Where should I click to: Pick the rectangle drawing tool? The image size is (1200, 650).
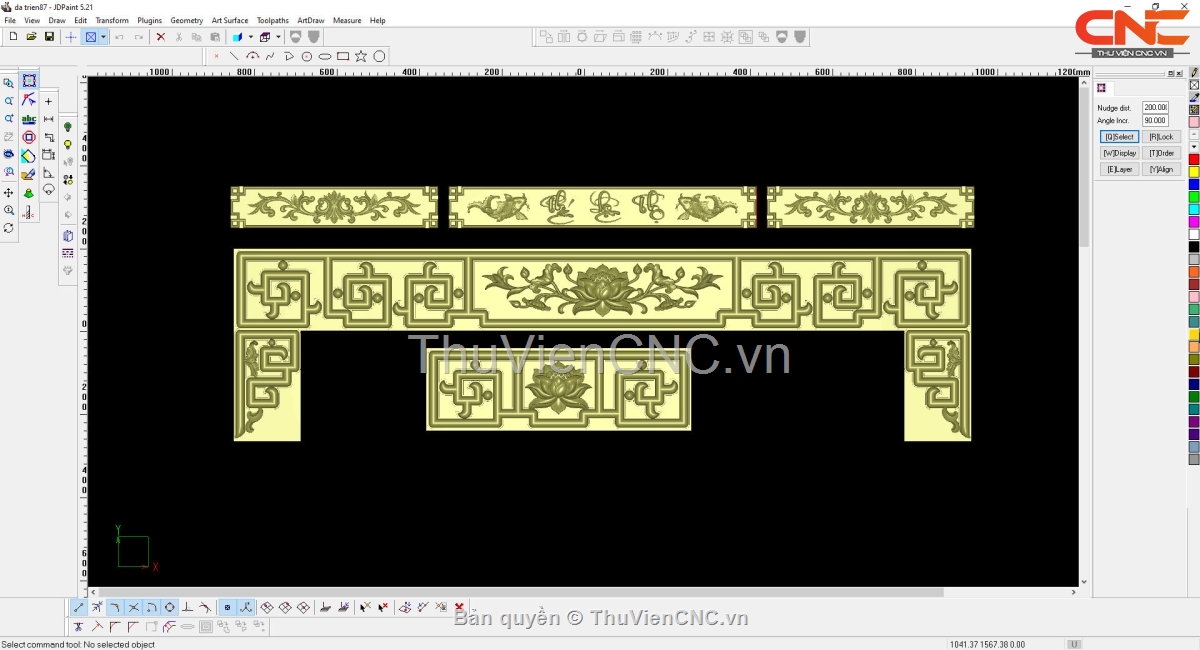point(343,57)
